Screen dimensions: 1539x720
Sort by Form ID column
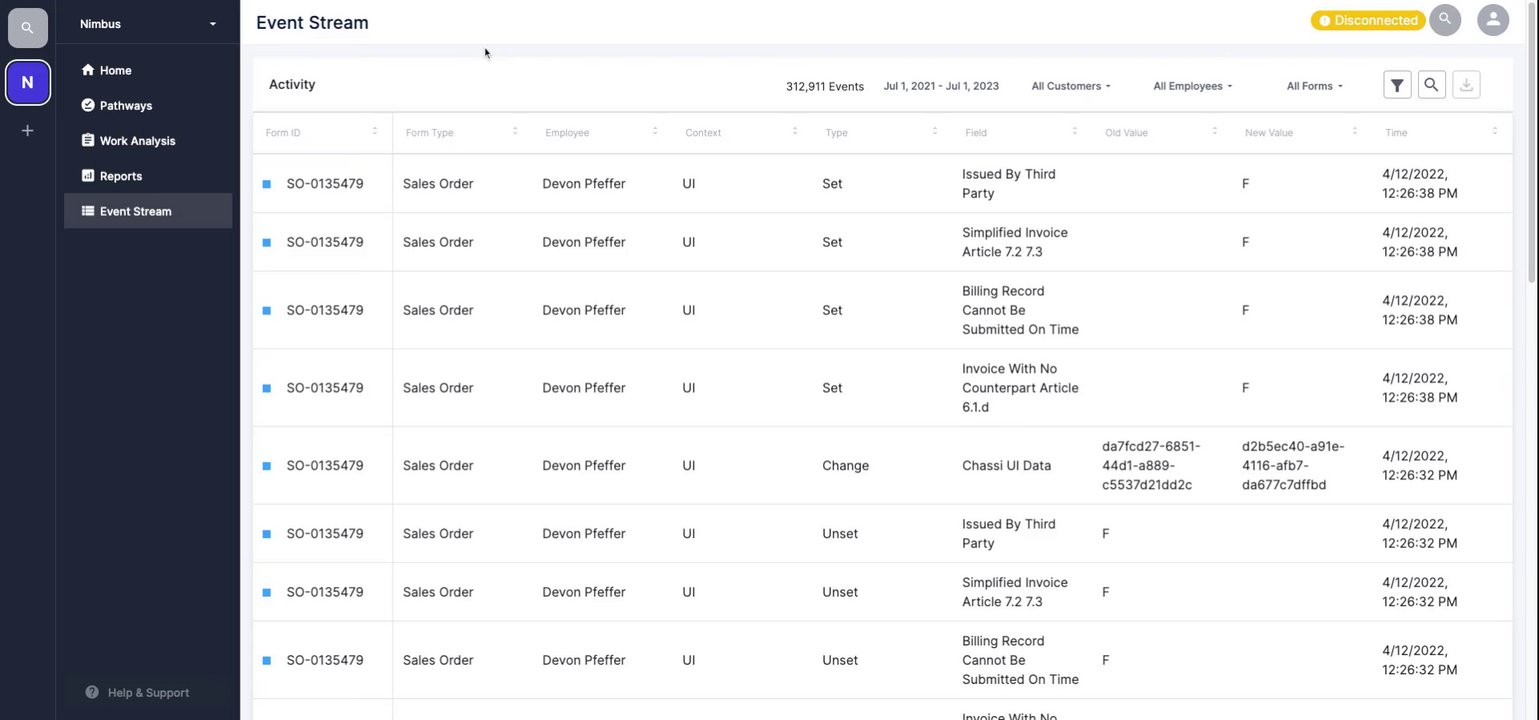pos(374,132)
